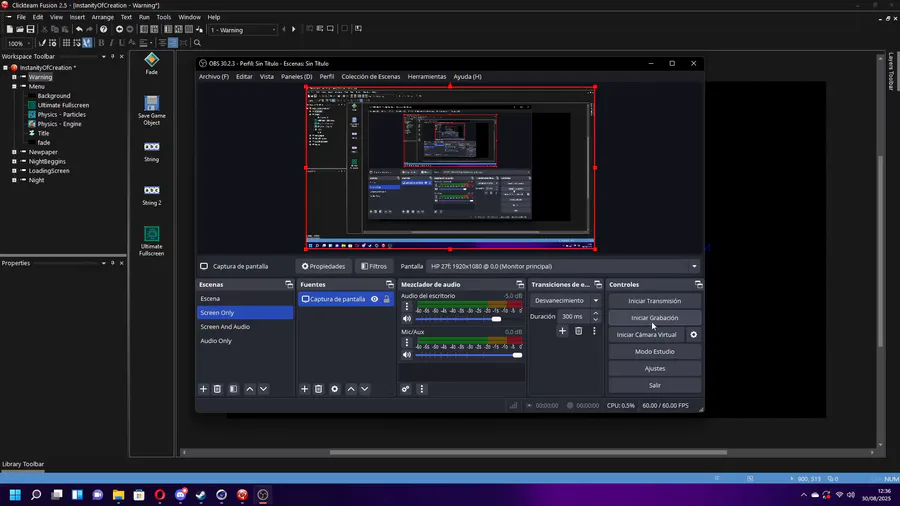This screenshot has width=900, height=506.
Task: Expand the NightBeggins tree node
Action: click(x=14, y=161)
